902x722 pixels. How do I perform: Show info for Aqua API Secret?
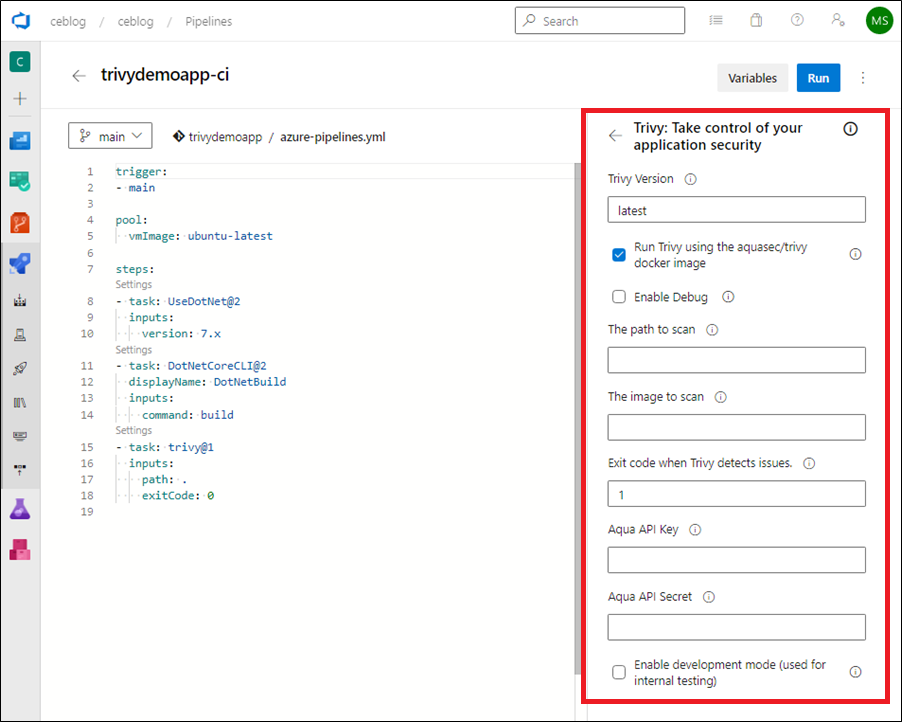[709, 597]
